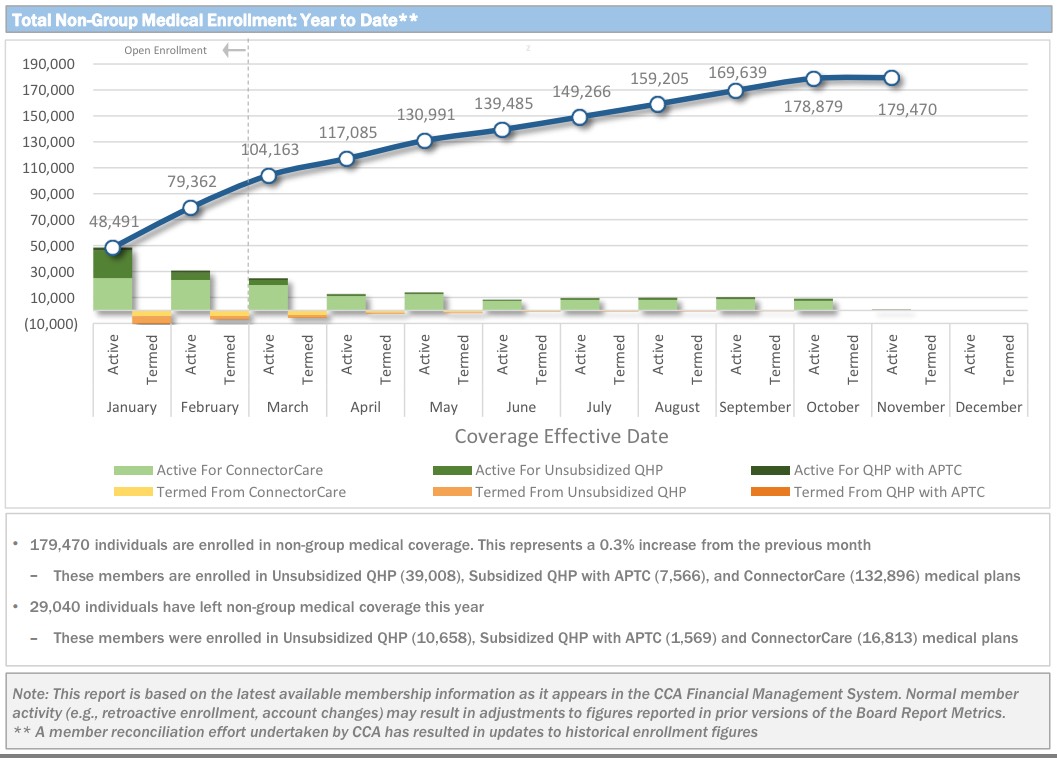Image resolution: width=1057 pixels, height=766 pixels.
Task: Select the March Active bar
Action: click(x=269, y=296)
